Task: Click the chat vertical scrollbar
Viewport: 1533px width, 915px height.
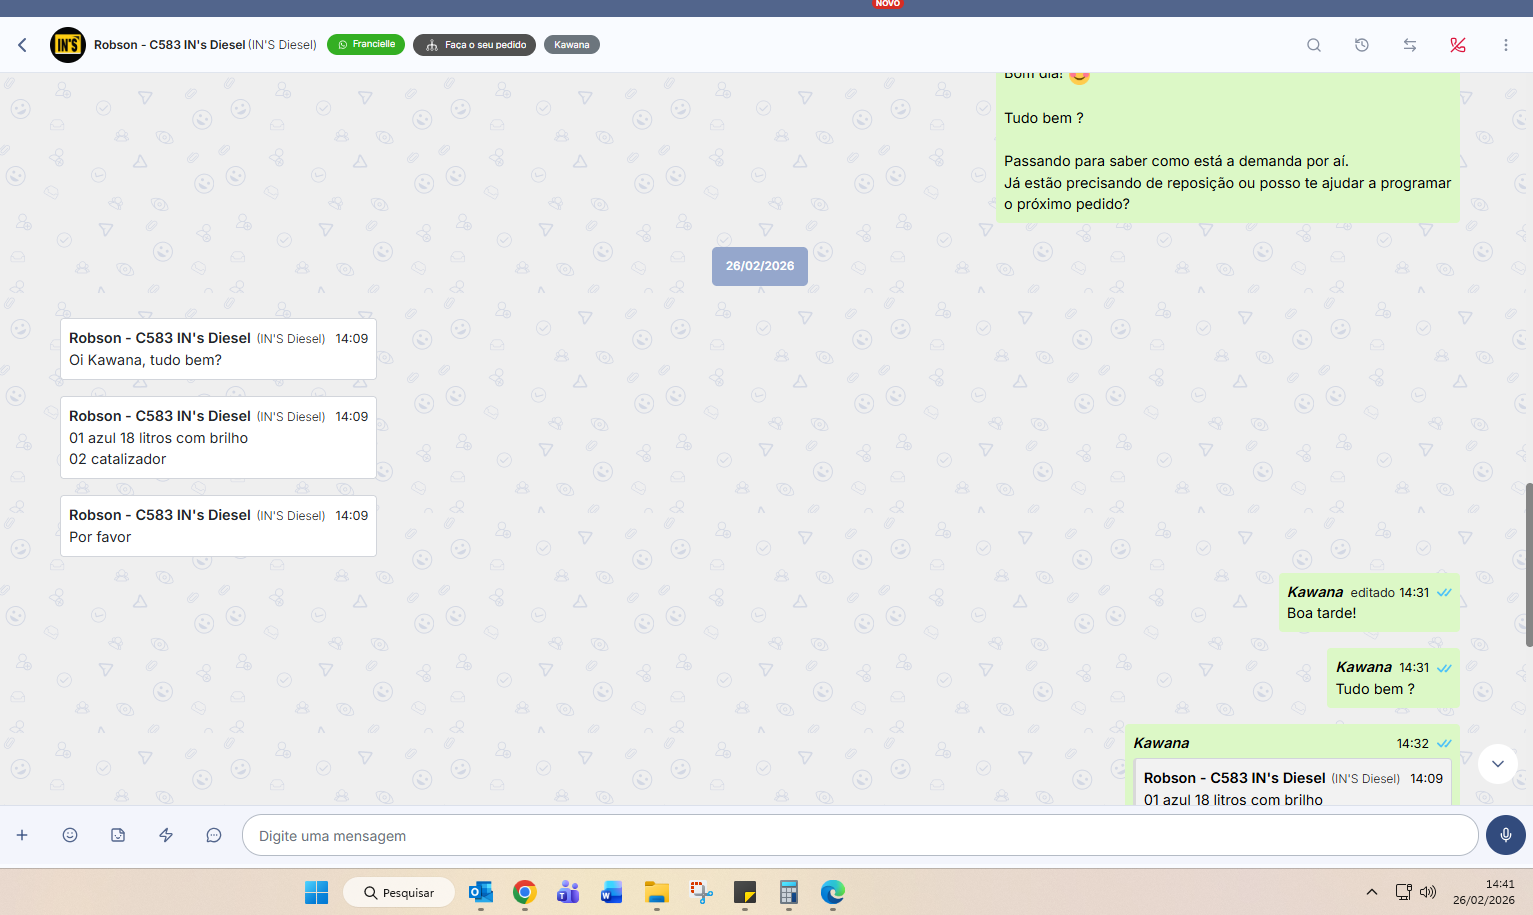Action: 1528,565
